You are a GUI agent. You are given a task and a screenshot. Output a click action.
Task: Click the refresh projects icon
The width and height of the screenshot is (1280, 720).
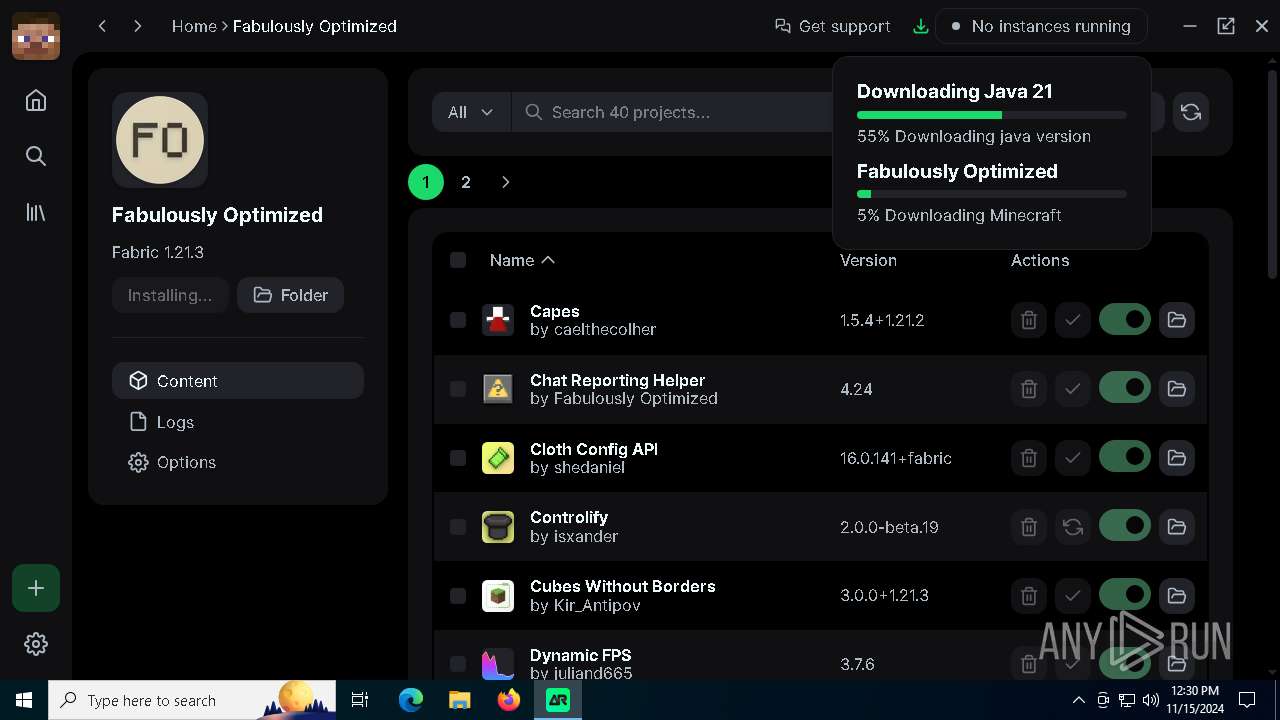point(1190,112)
